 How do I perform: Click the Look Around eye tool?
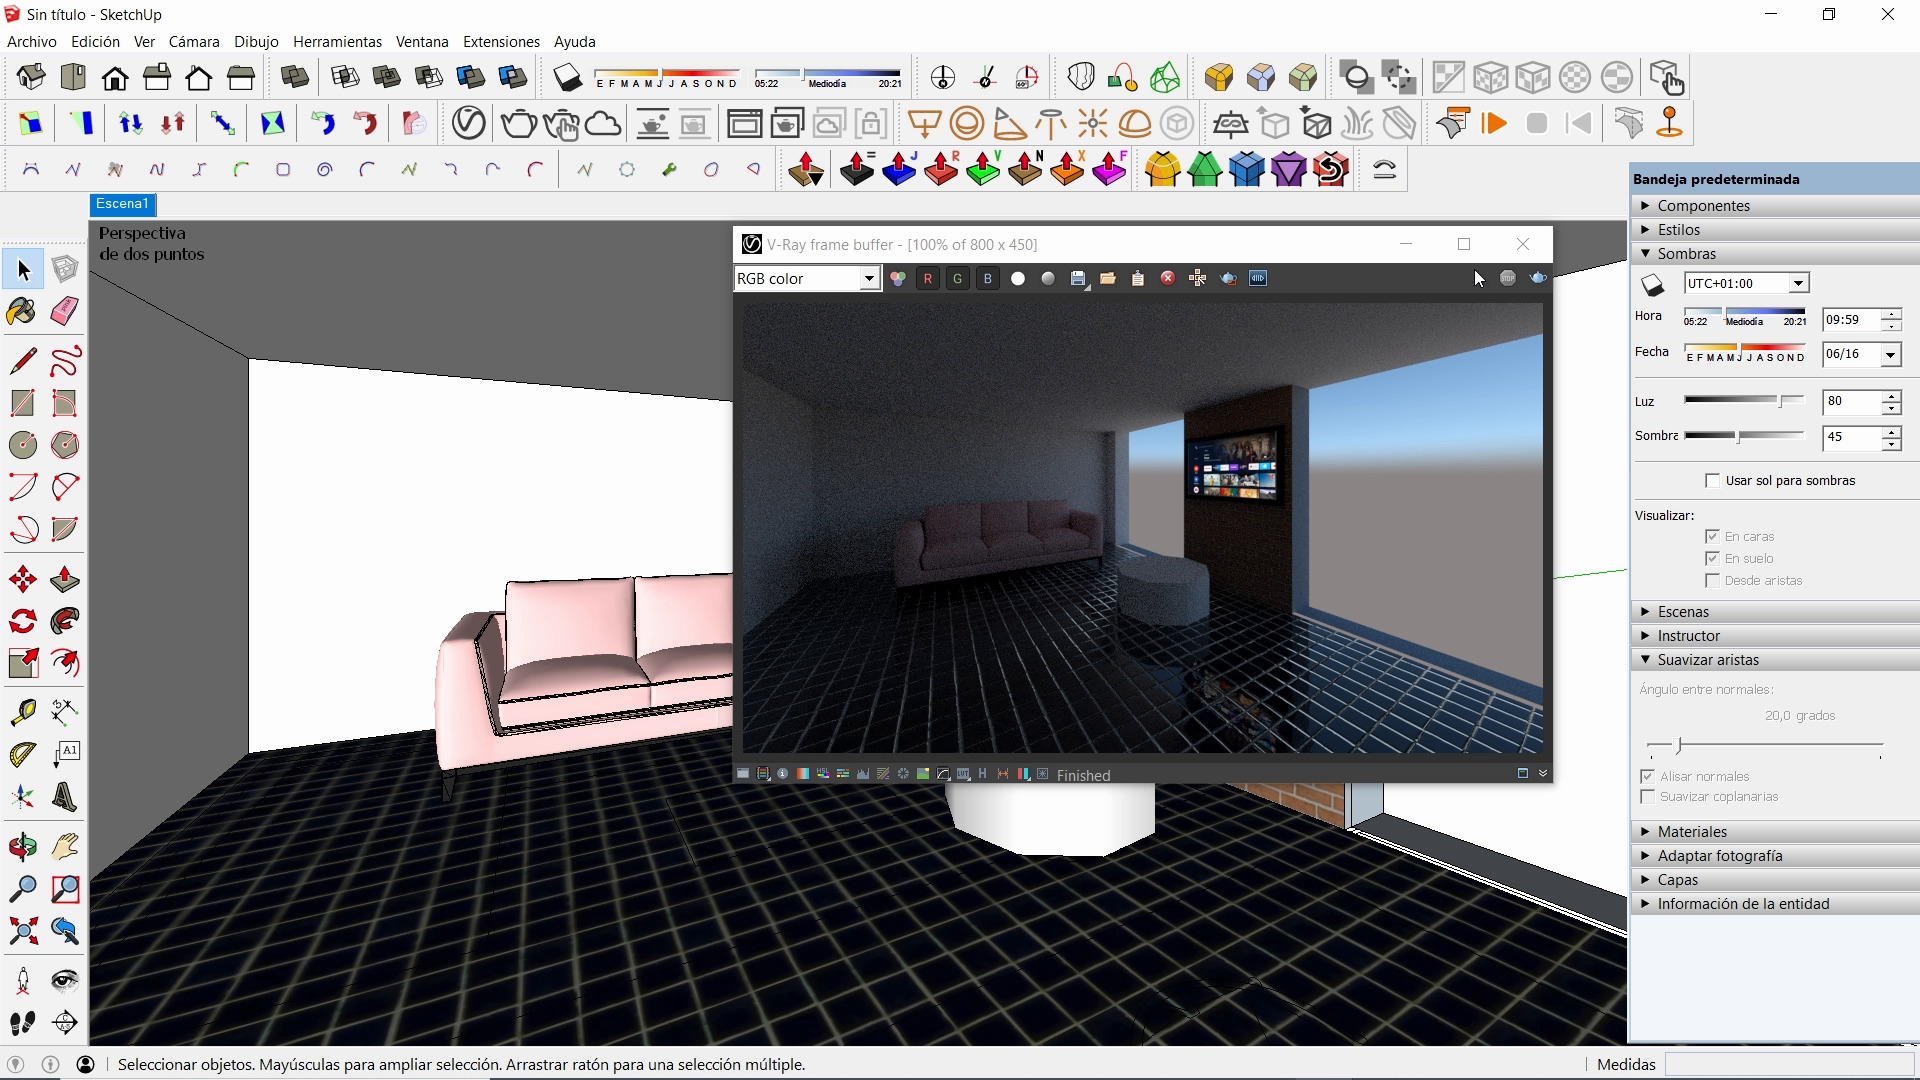click(x=65, y=981)
